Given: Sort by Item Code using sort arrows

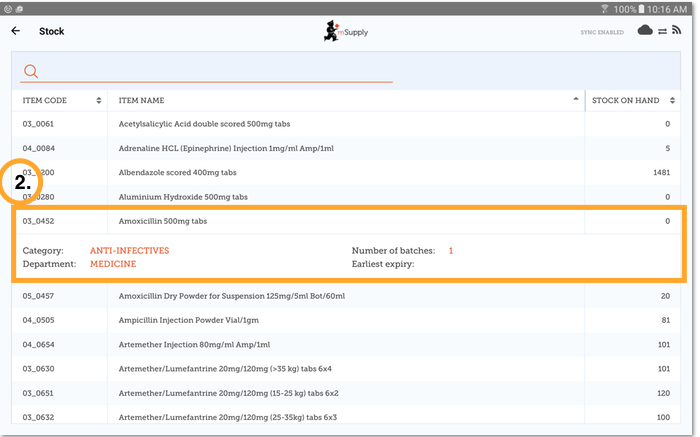Looking at the screenshot, I should tap(98, 100).
